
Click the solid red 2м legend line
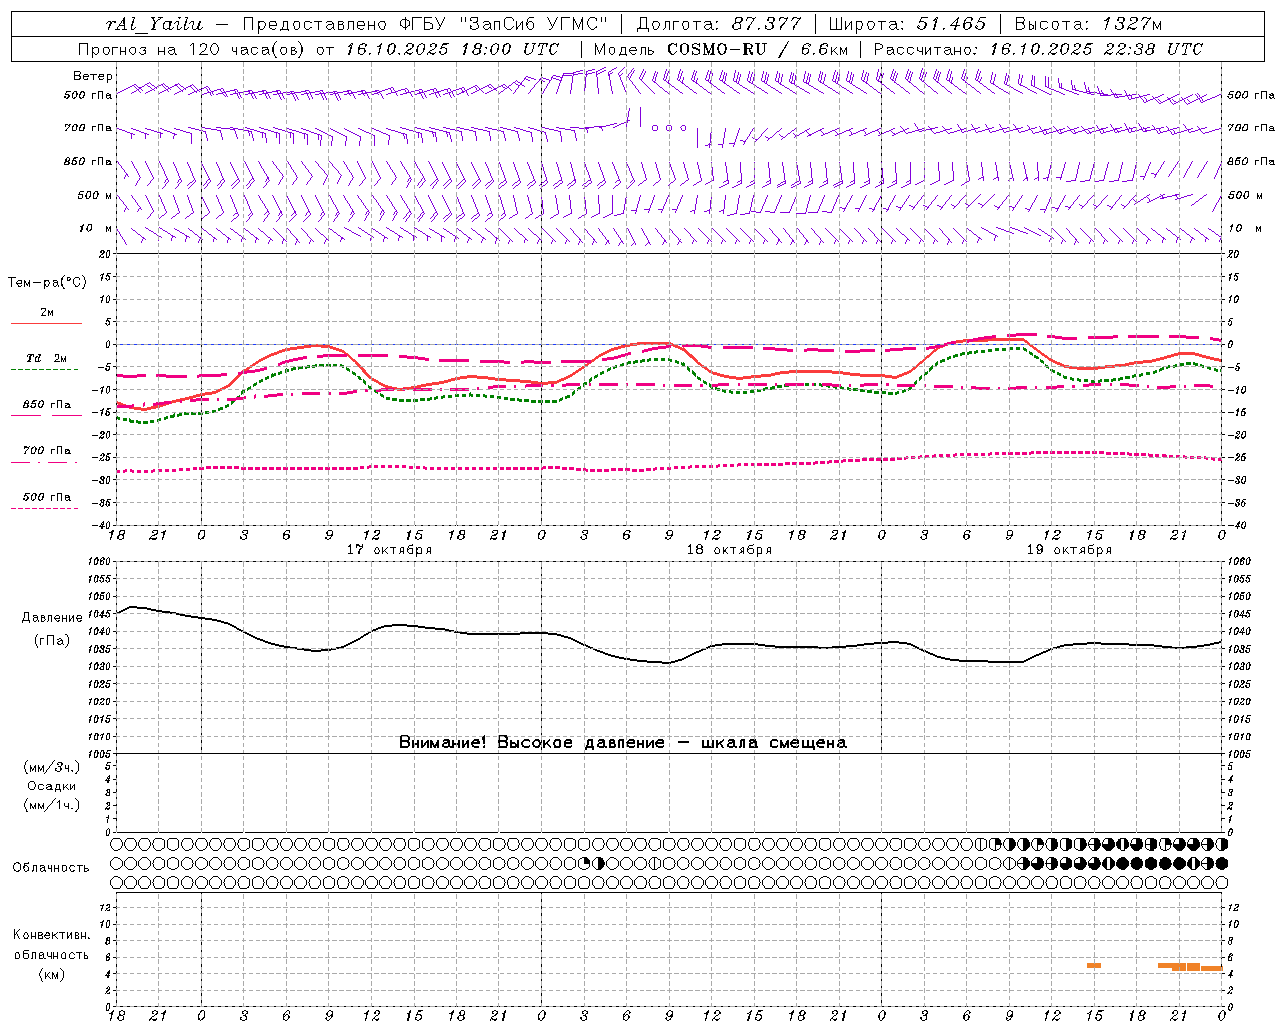(x=46, y=323)
